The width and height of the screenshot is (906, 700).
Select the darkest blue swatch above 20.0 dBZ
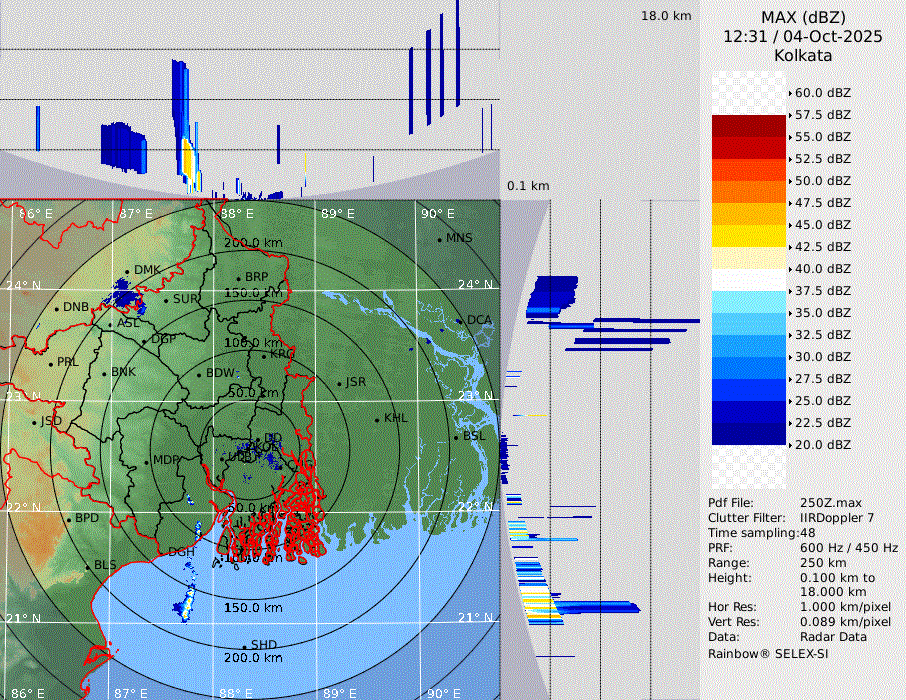[749, 433]
